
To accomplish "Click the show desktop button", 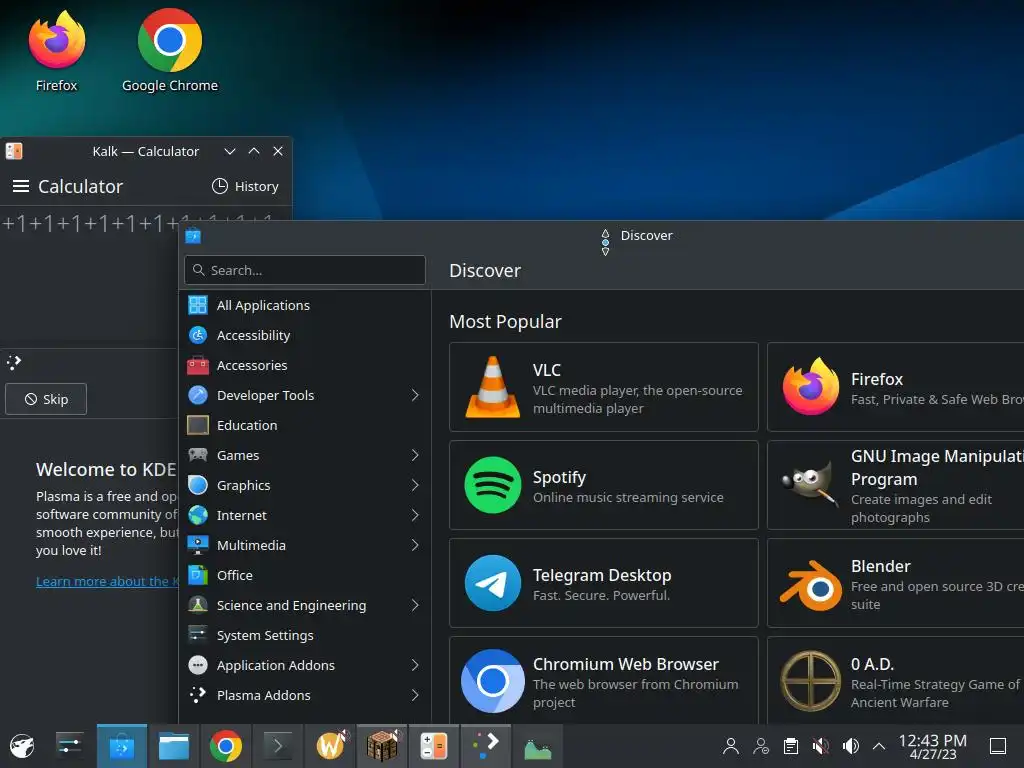I will point(998,746).
